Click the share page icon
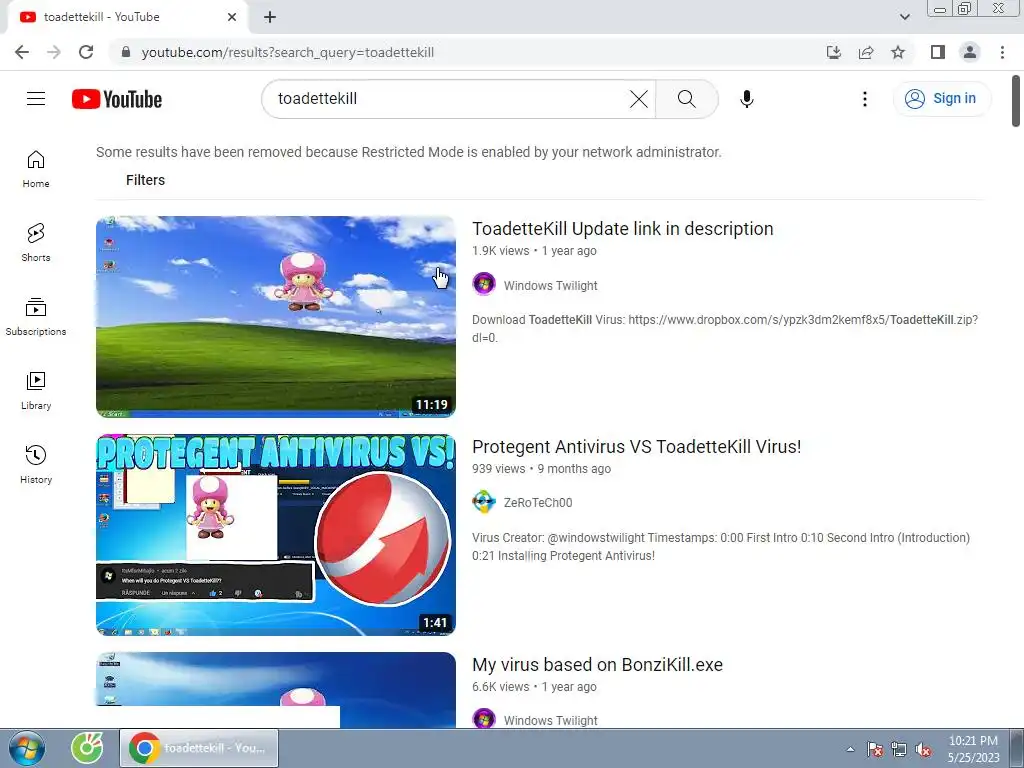This screenshot has width=1024, height=768. pyautogui.click(x=866, y=52)
